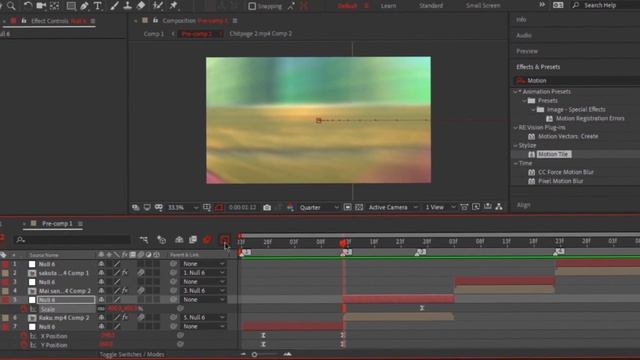Viewport: 640px width, 360px height.
Task: Take a snapshot with the camera icon
Action: click(267, 207)
